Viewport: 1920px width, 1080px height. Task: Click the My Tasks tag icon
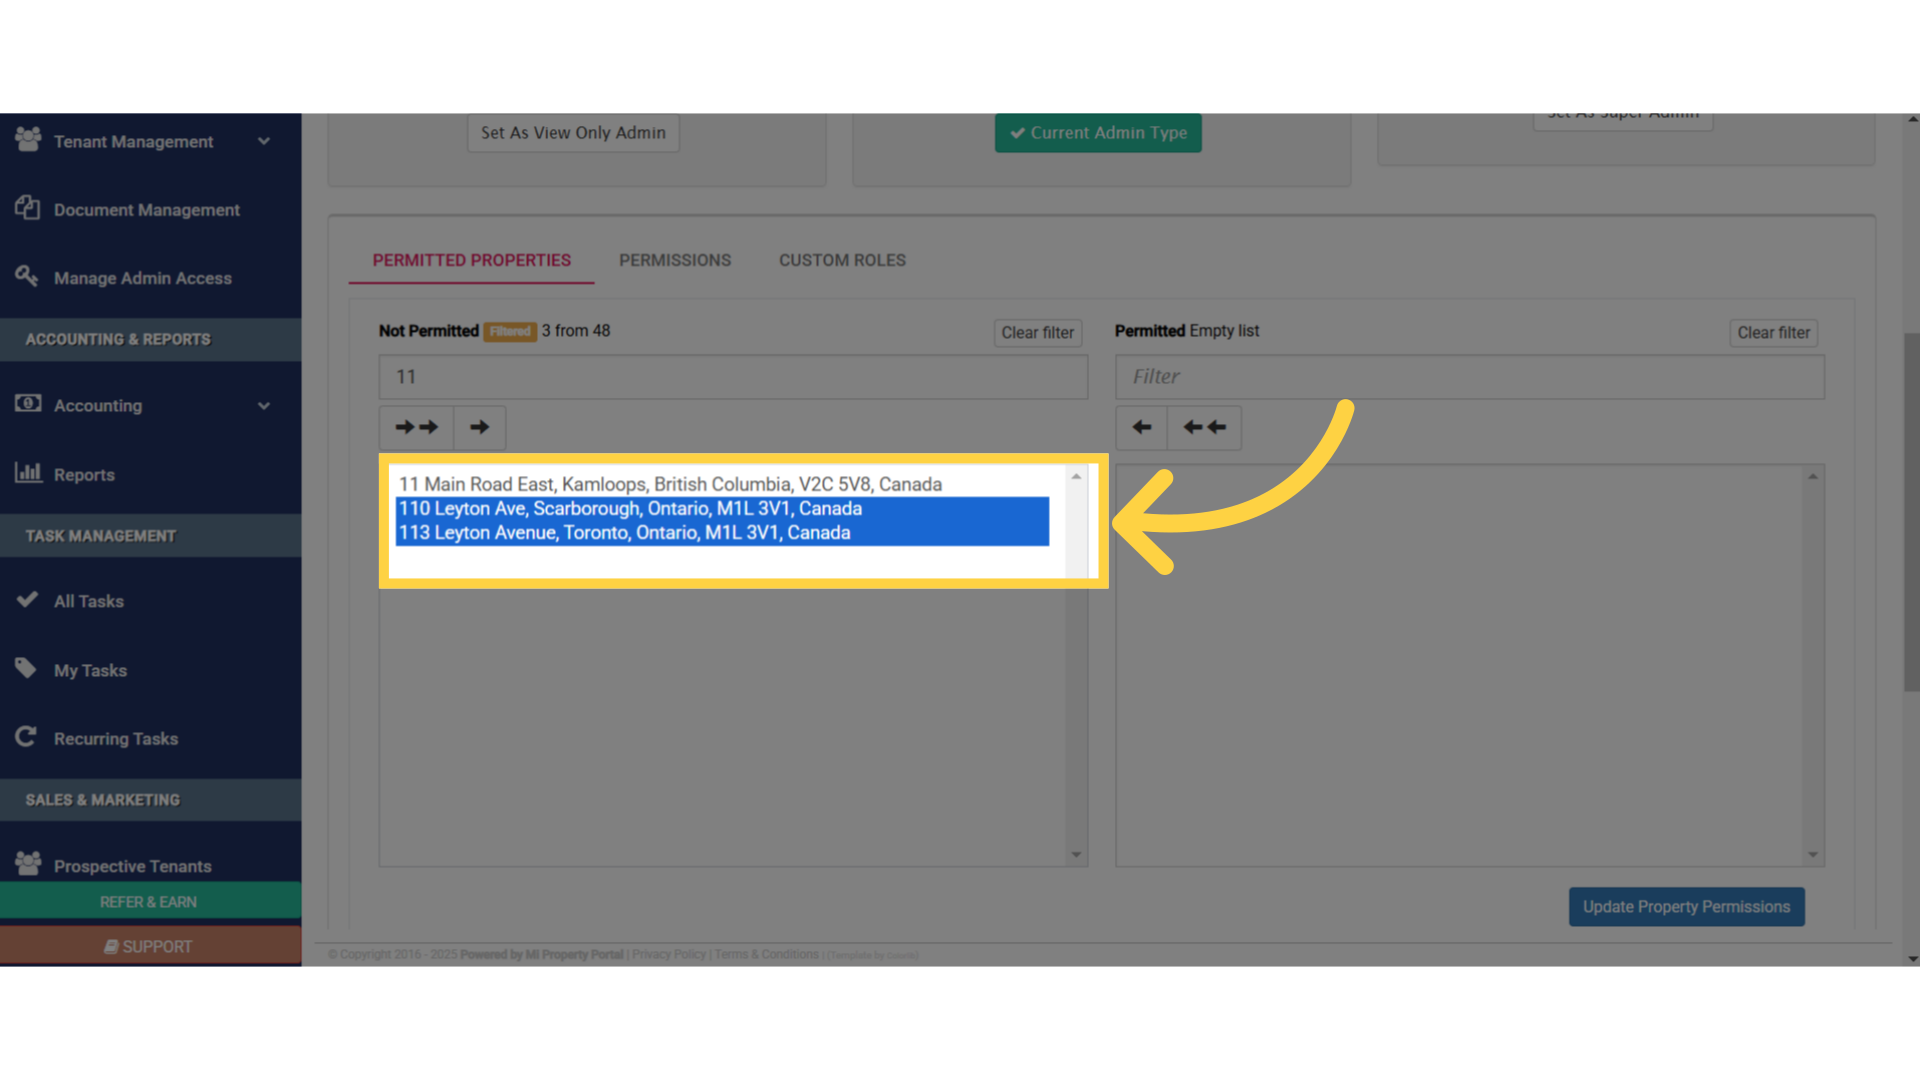coord(27,668)
